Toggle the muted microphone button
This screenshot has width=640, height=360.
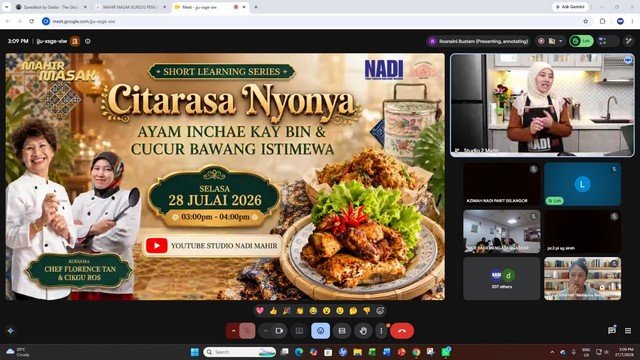tap(247, 331)
